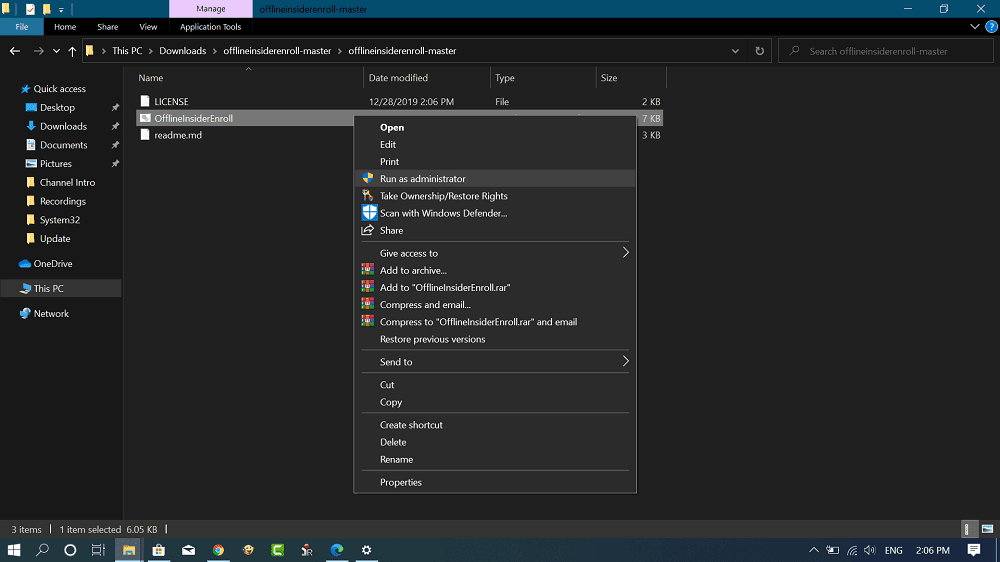1000x562 pixels.
Task: Click Downloads in the breadcrumb path
Action: tap(184, 51)
